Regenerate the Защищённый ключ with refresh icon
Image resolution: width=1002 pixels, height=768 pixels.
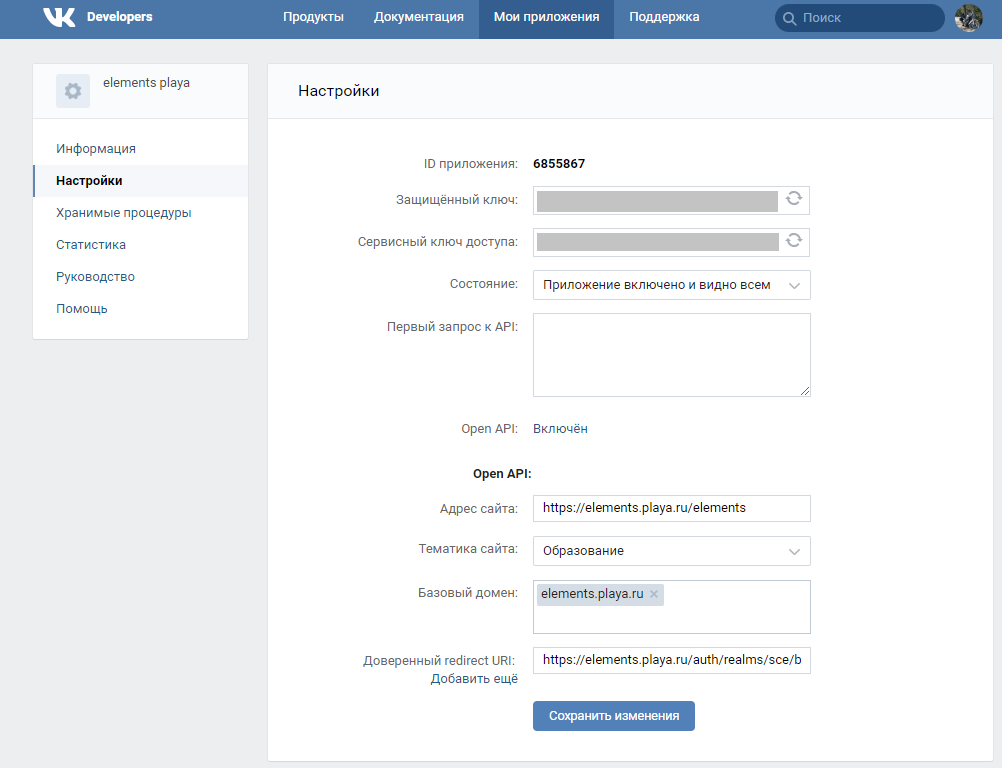point(794,200)
